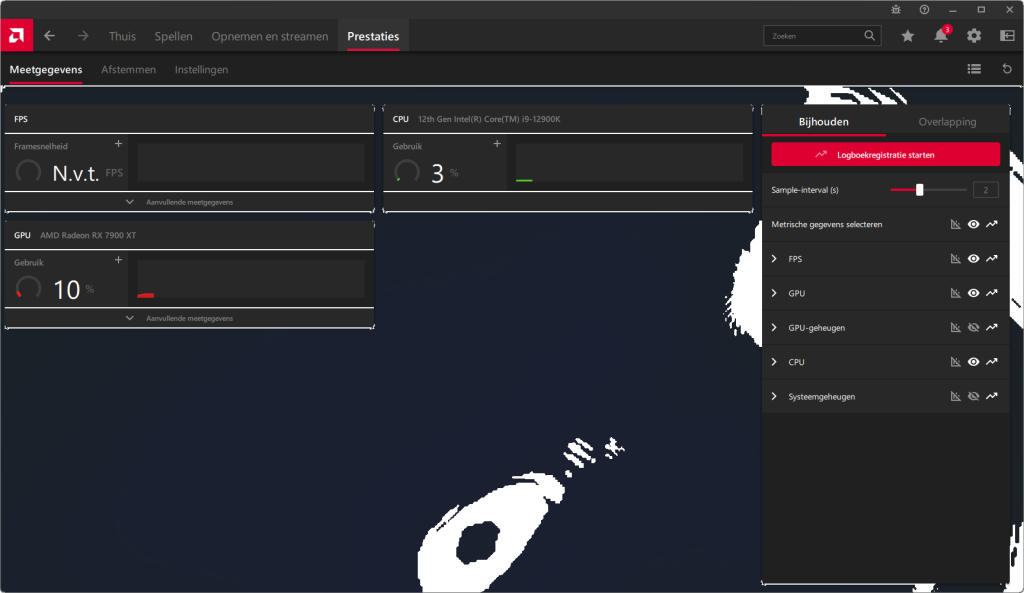The image size is (1024, 593).
Task: Switch to the Instellingen sub-tab
Action: coord(201,69)
